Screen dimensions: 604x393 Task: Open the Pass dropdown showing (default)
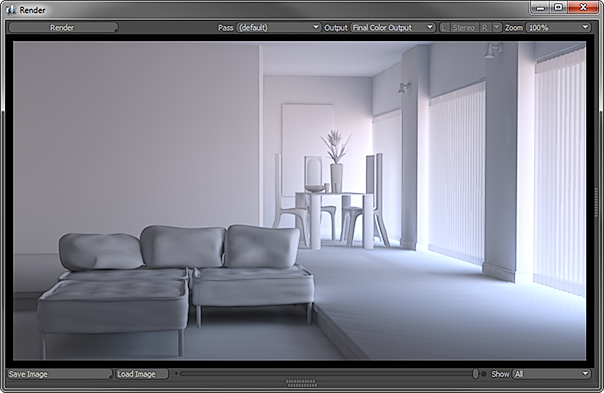coord(278,27)
